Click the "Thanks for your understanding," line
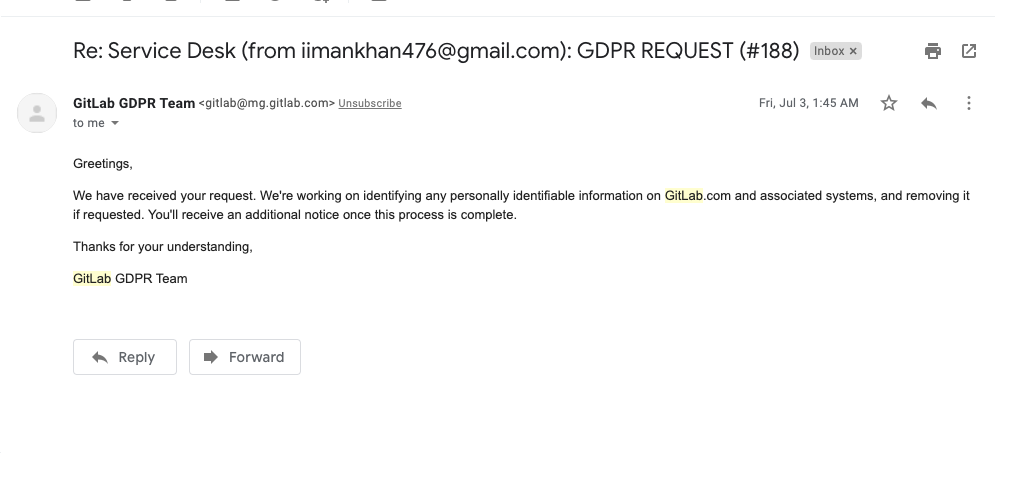 click(x=163, y=247)
